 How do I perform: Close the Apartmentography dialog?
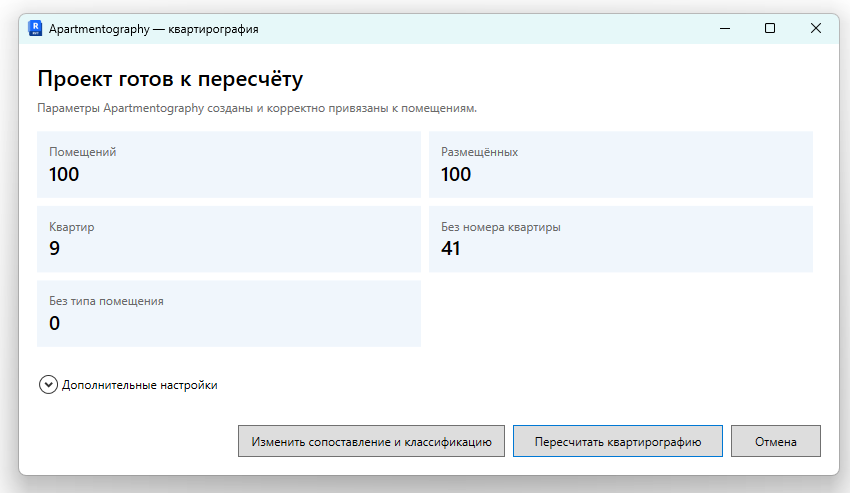tap(816, 28)
